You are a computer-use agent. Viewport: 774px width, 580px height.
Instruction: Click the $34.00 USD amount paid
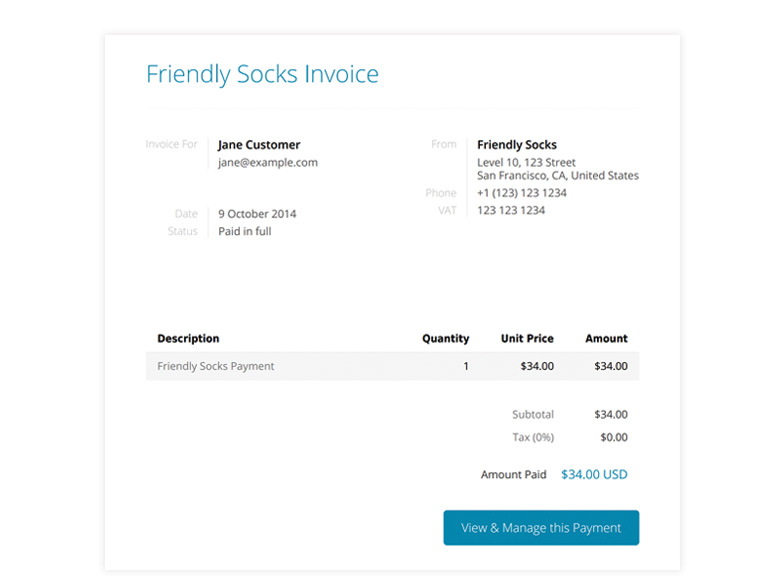[x=594, y=474]
